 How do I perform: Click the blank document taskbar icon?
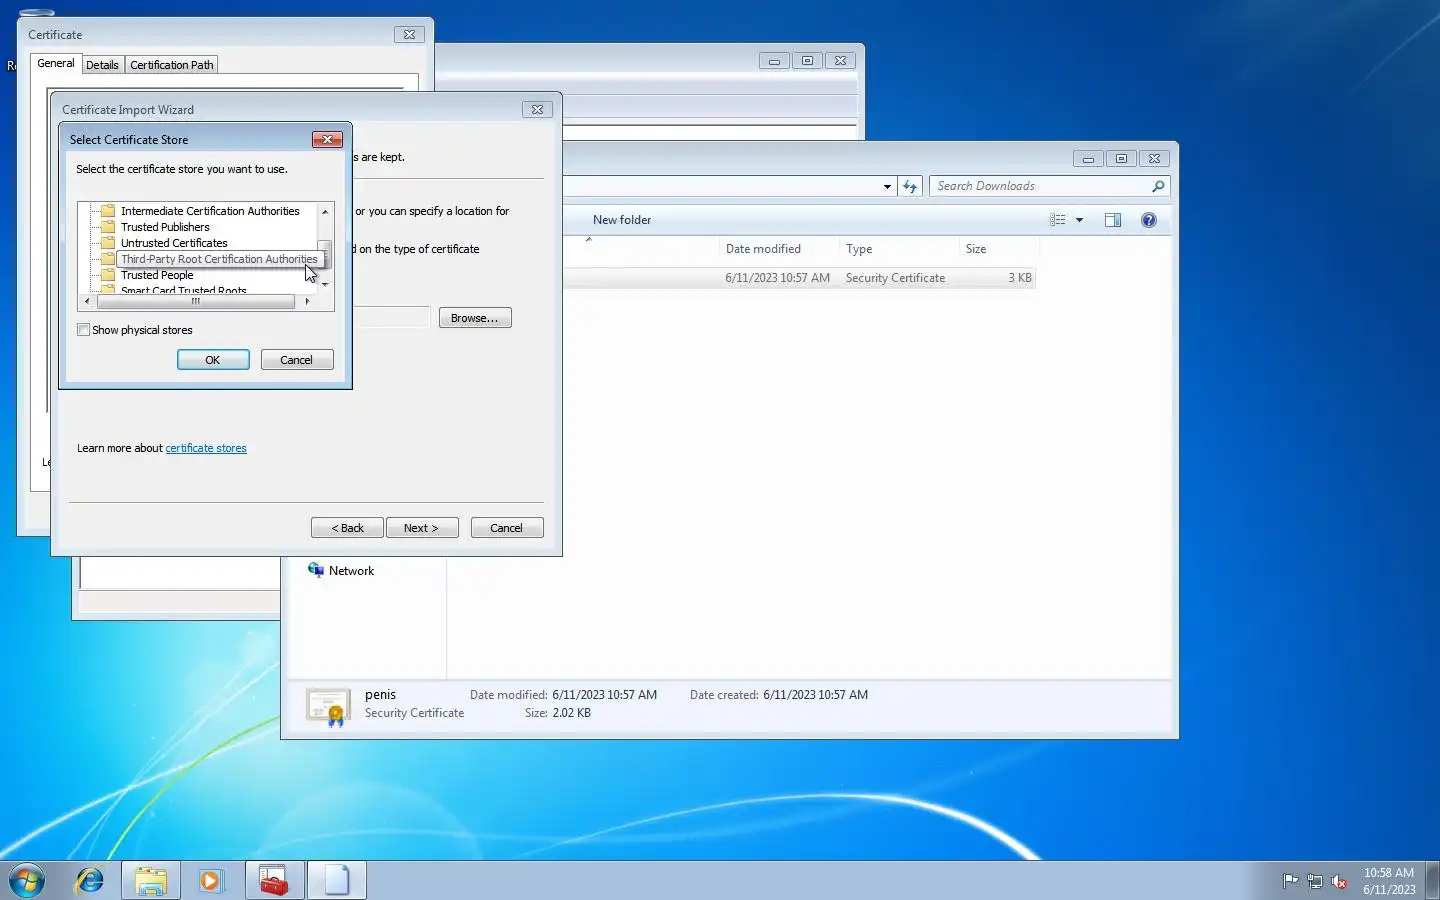pyautogui.click(x=337, y=880)
